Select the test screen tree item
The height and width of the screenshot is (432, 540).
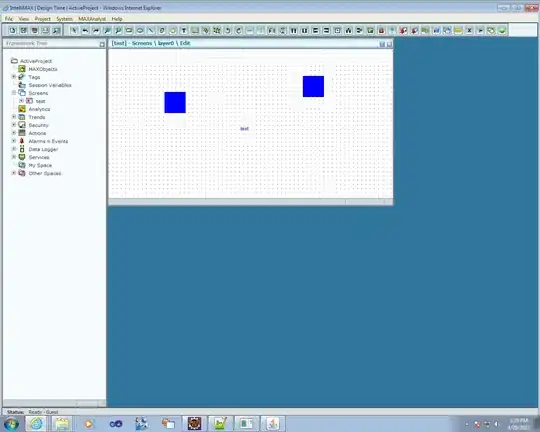(40, 101)
